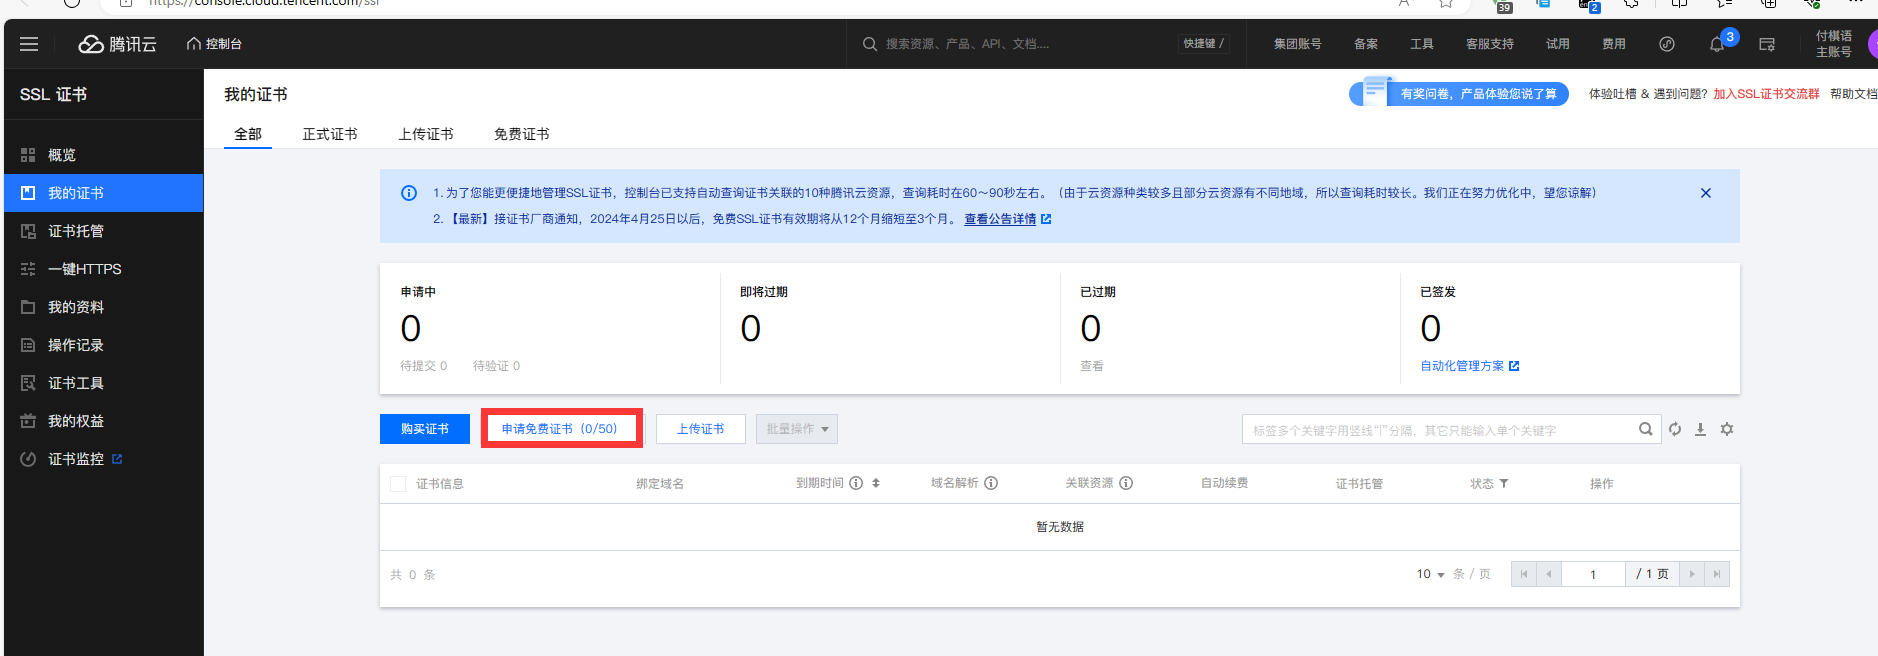Open the layout settings window icon in header
1878x656 pixels.
(1767, 44)
